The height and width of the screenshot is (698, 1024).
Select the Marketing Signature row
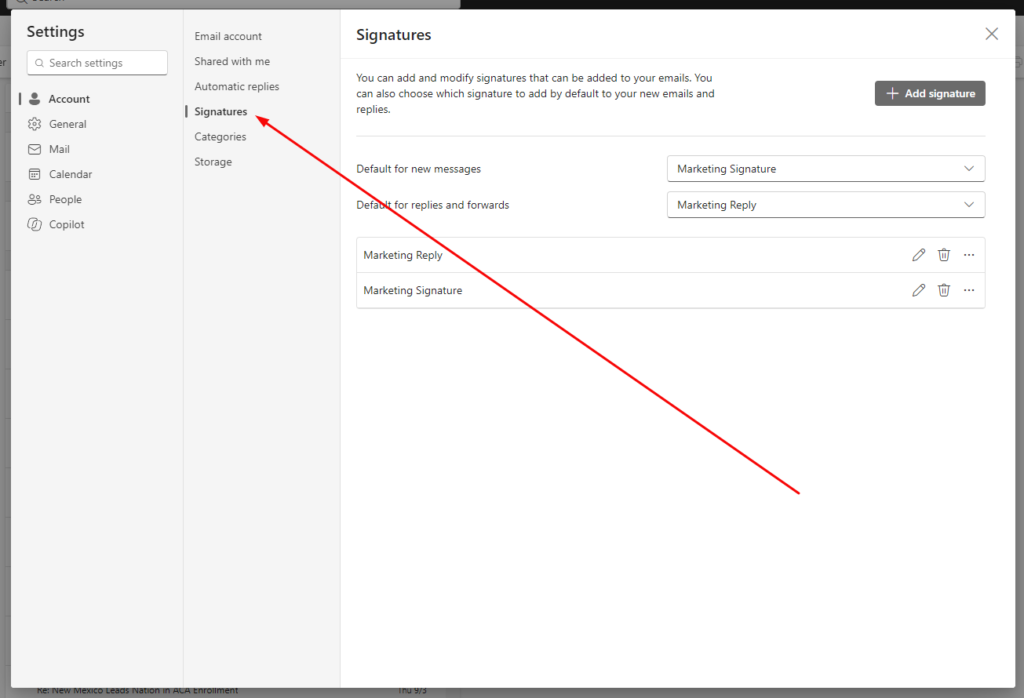pyautogui.click(x=671, y=290)
